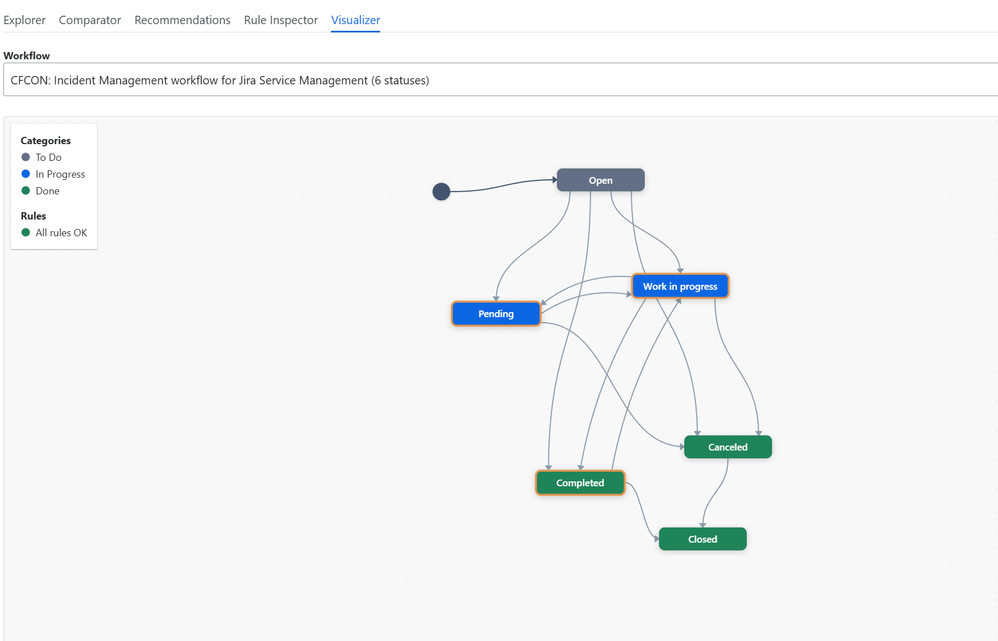998x641 pixels.
Task: Open the Workflow selection dropdown
Action: point(500,80)
